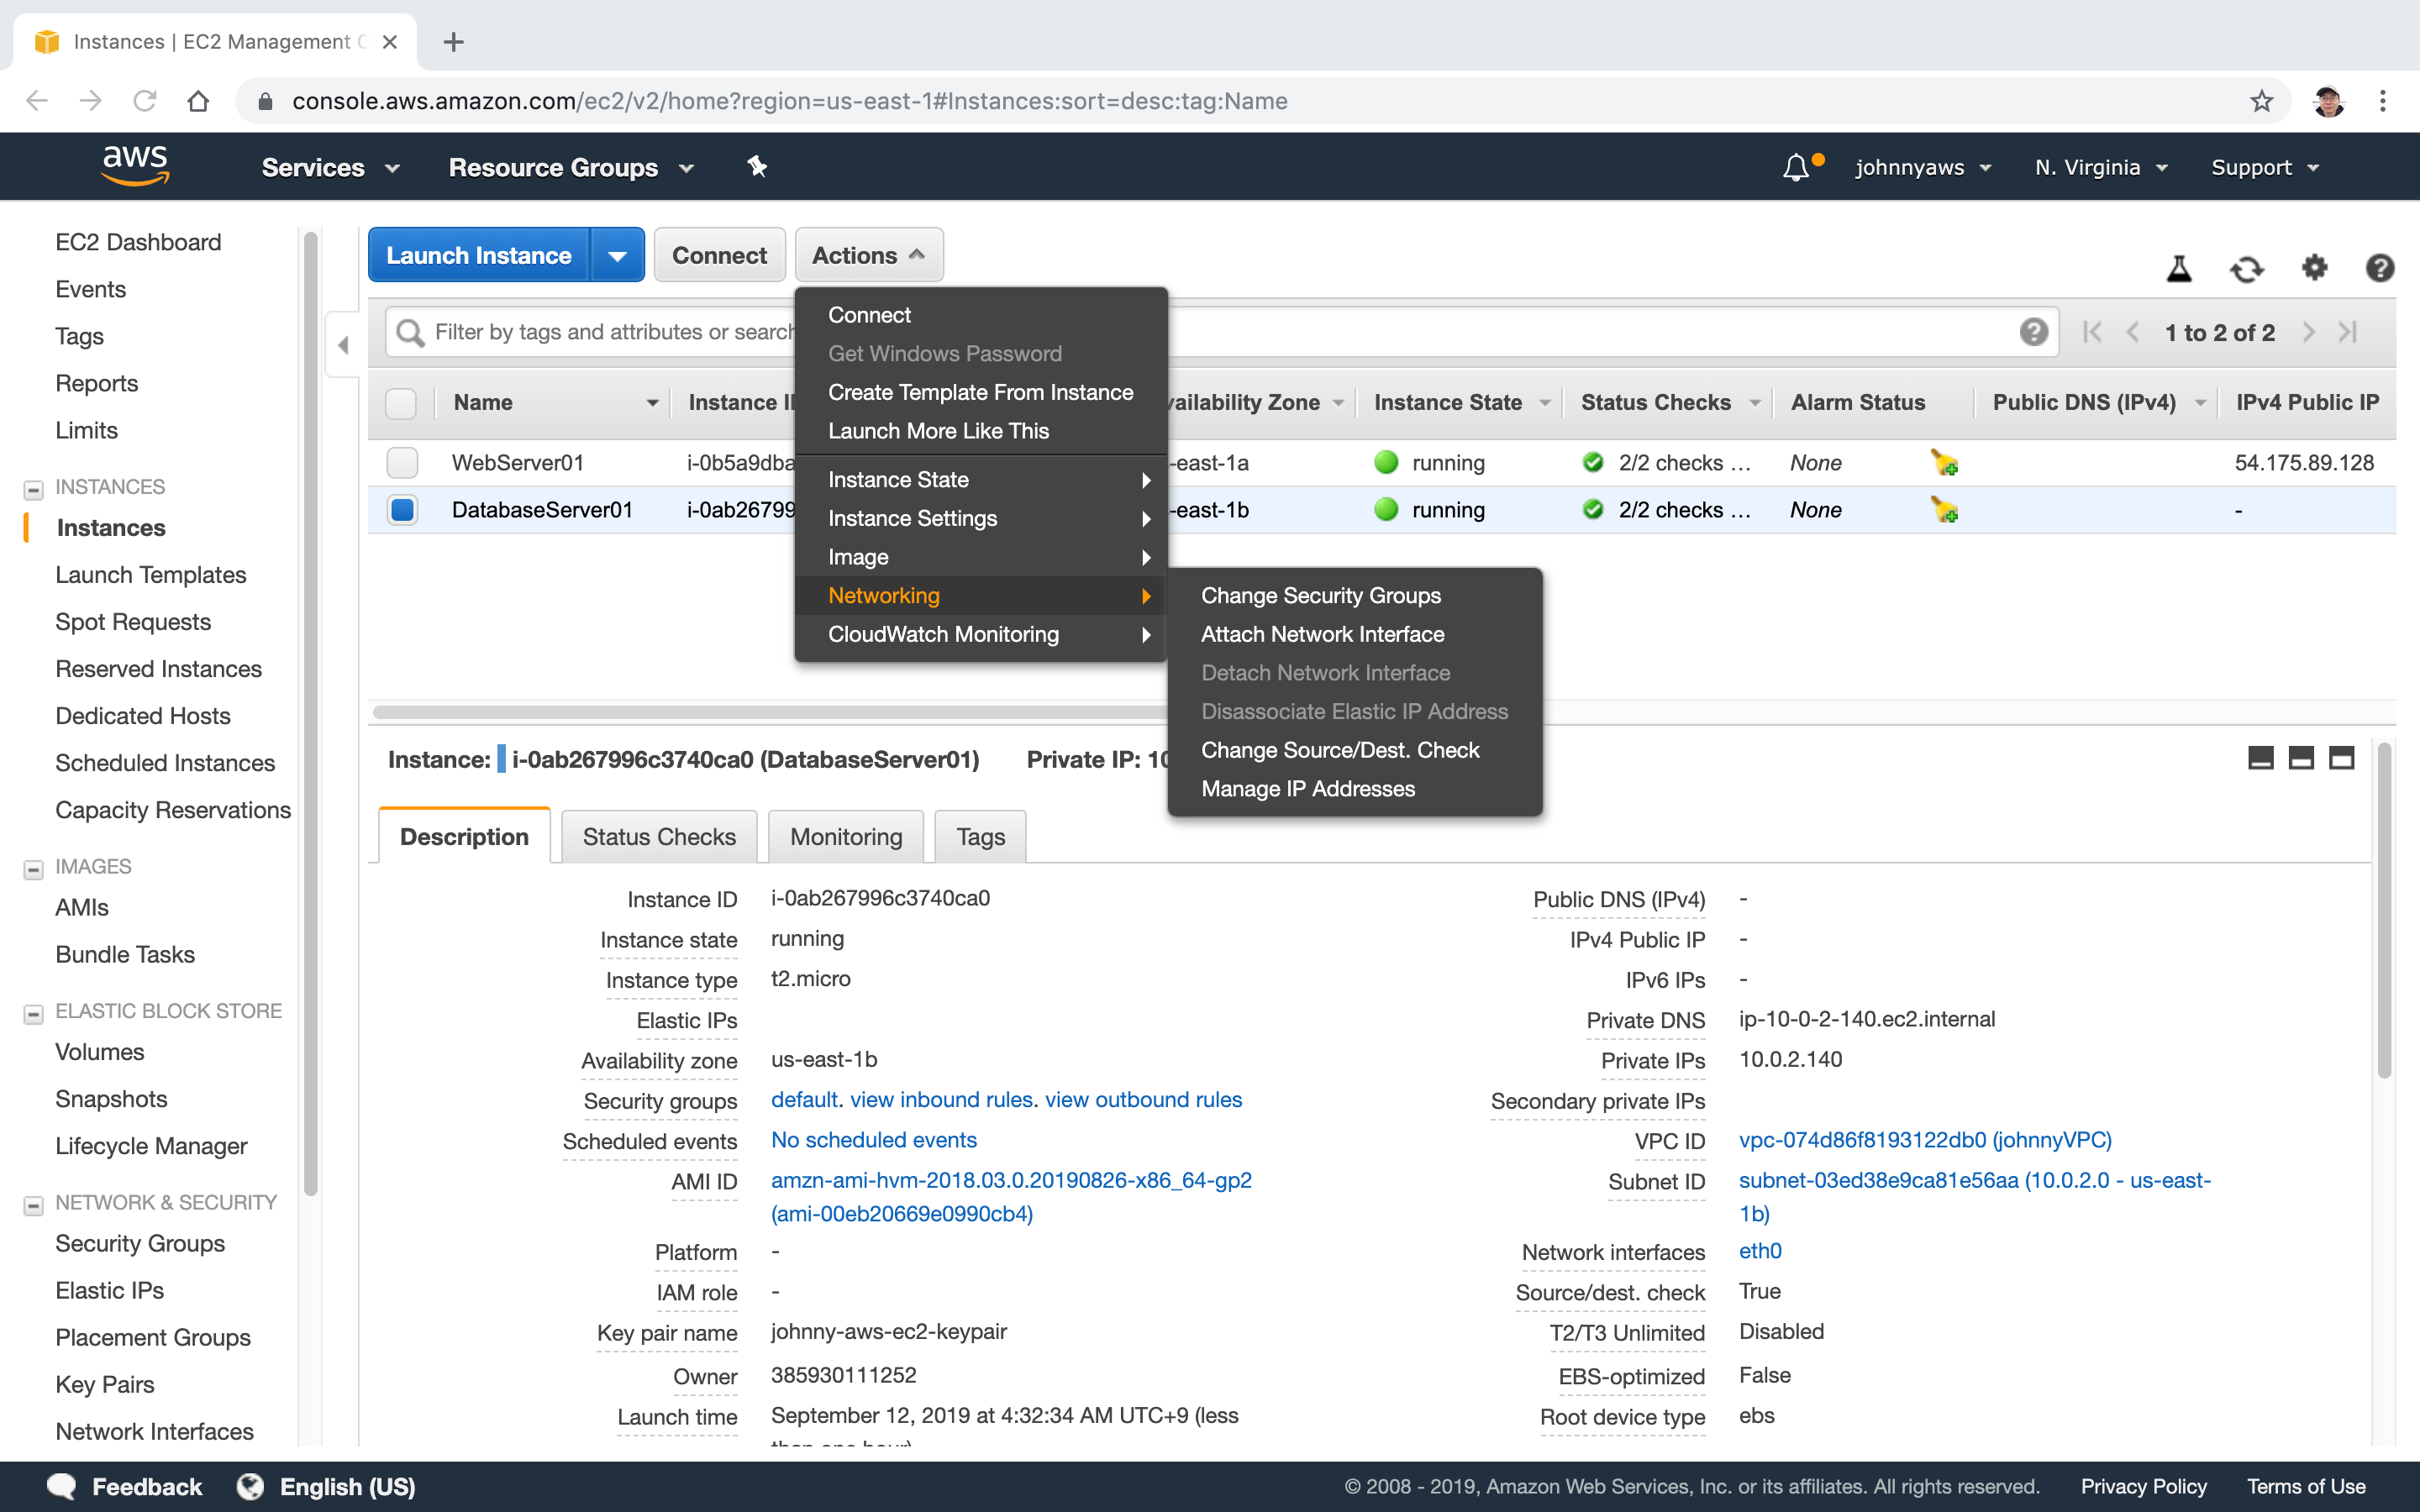
Task: Expand the Services menu
Action: [x=331, y=168]
